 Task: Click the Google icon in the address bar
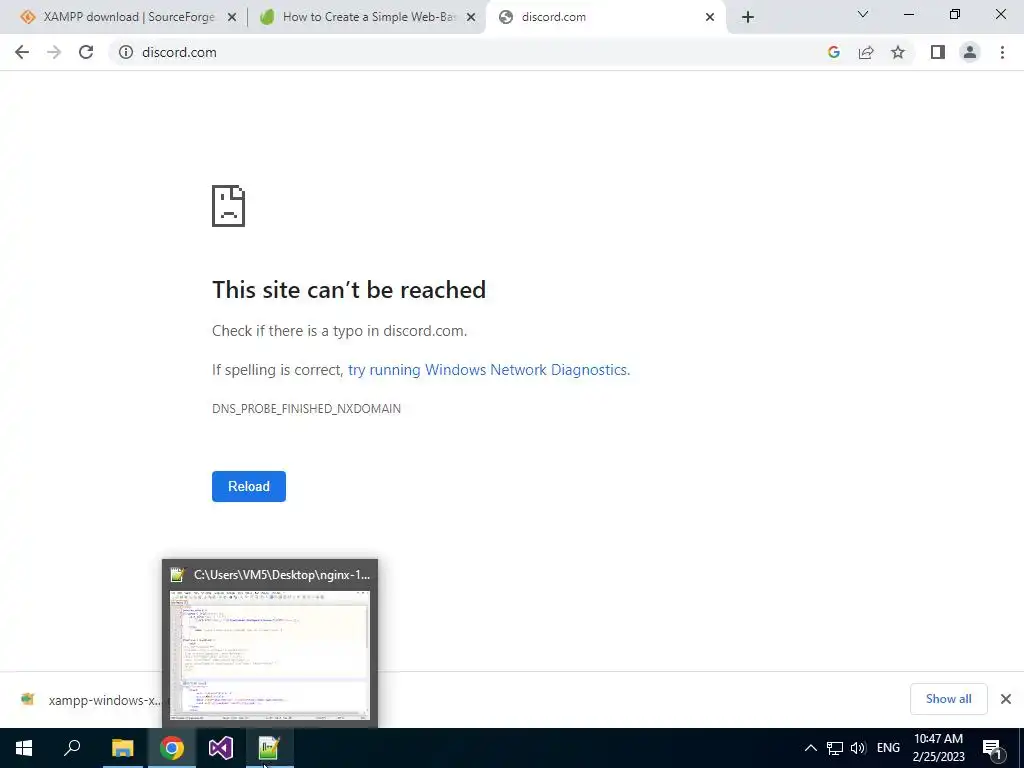click(x=833, y=52)
